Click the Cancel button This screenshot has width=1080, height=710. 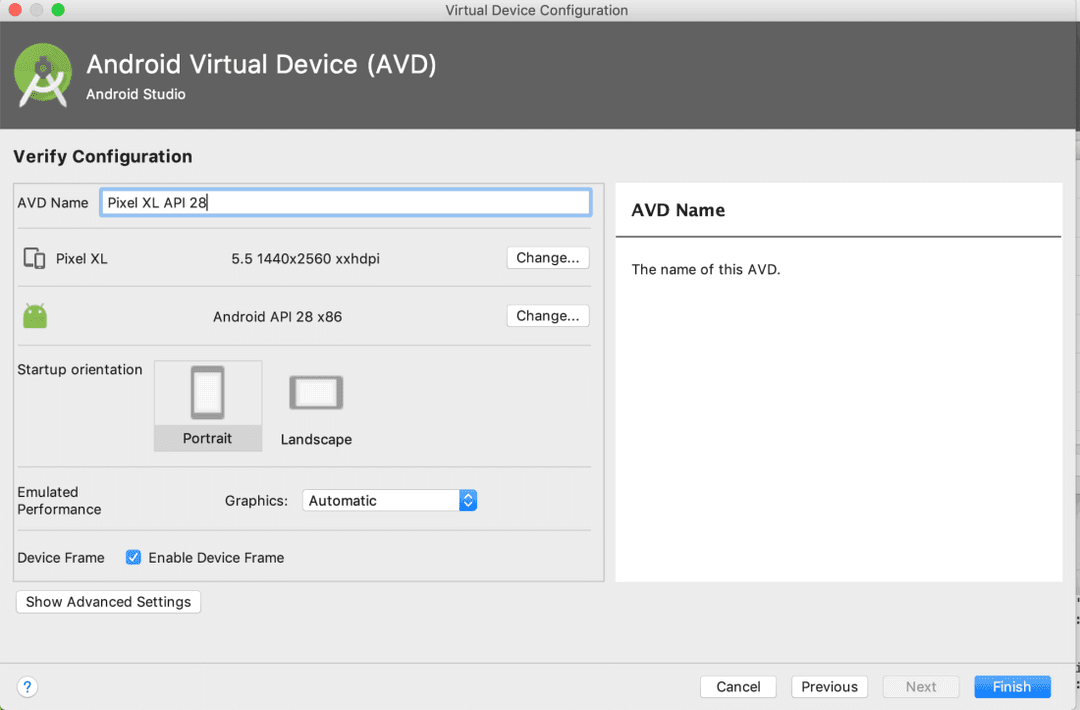tap(738, 687)
